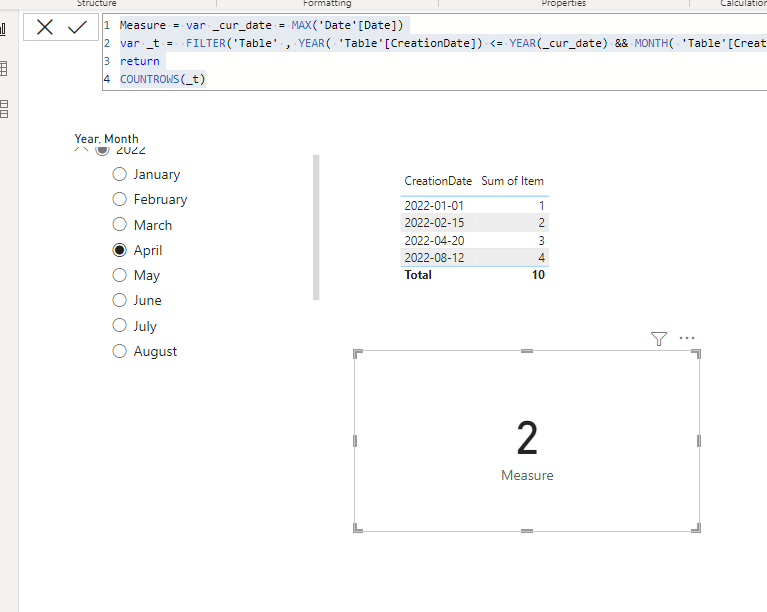Click the Year, Month slicer header
This screenshot has height=612, width=767.
click(106, 139)
